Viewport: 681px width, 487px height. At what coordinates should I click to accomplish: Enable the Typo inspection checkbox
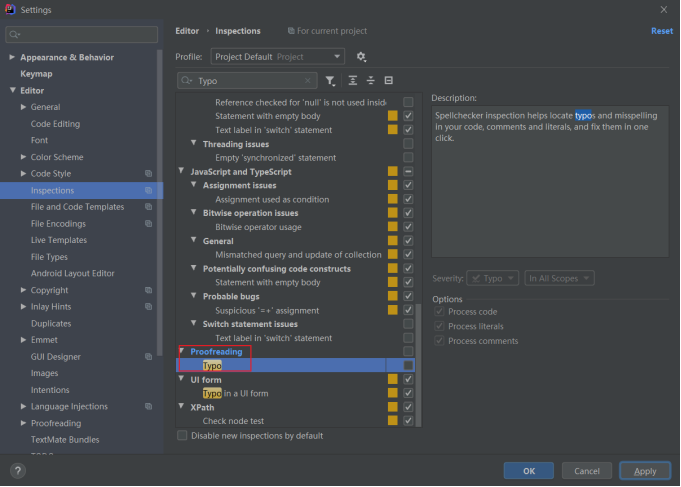(408, 365)
